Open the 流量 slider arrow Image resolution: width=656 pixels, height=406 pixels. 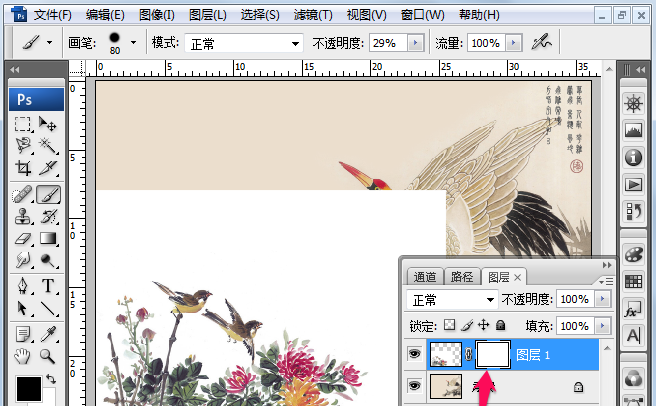coord(513,43)
